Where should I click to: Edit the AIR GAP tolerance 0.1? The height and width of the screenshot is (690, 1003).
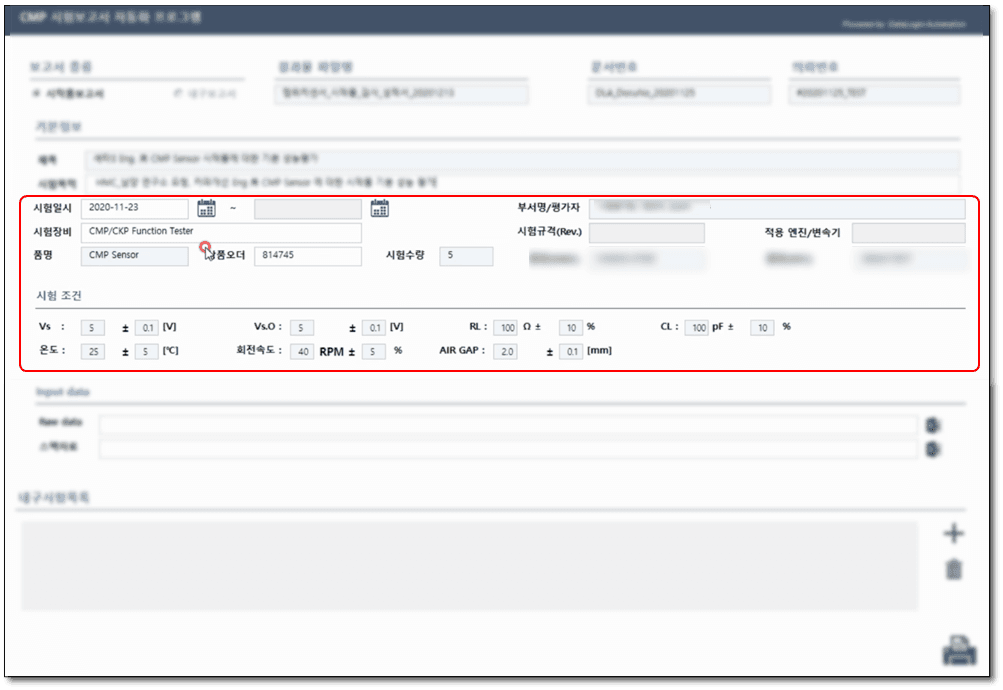pyautogui.click(x=571, y=352)
